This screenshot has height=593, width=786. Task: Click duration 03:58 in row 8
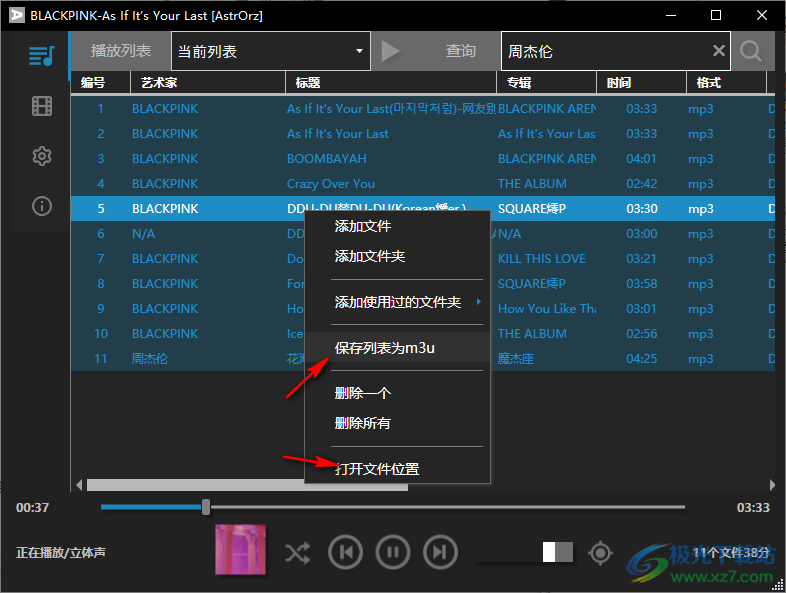[641, 284]
